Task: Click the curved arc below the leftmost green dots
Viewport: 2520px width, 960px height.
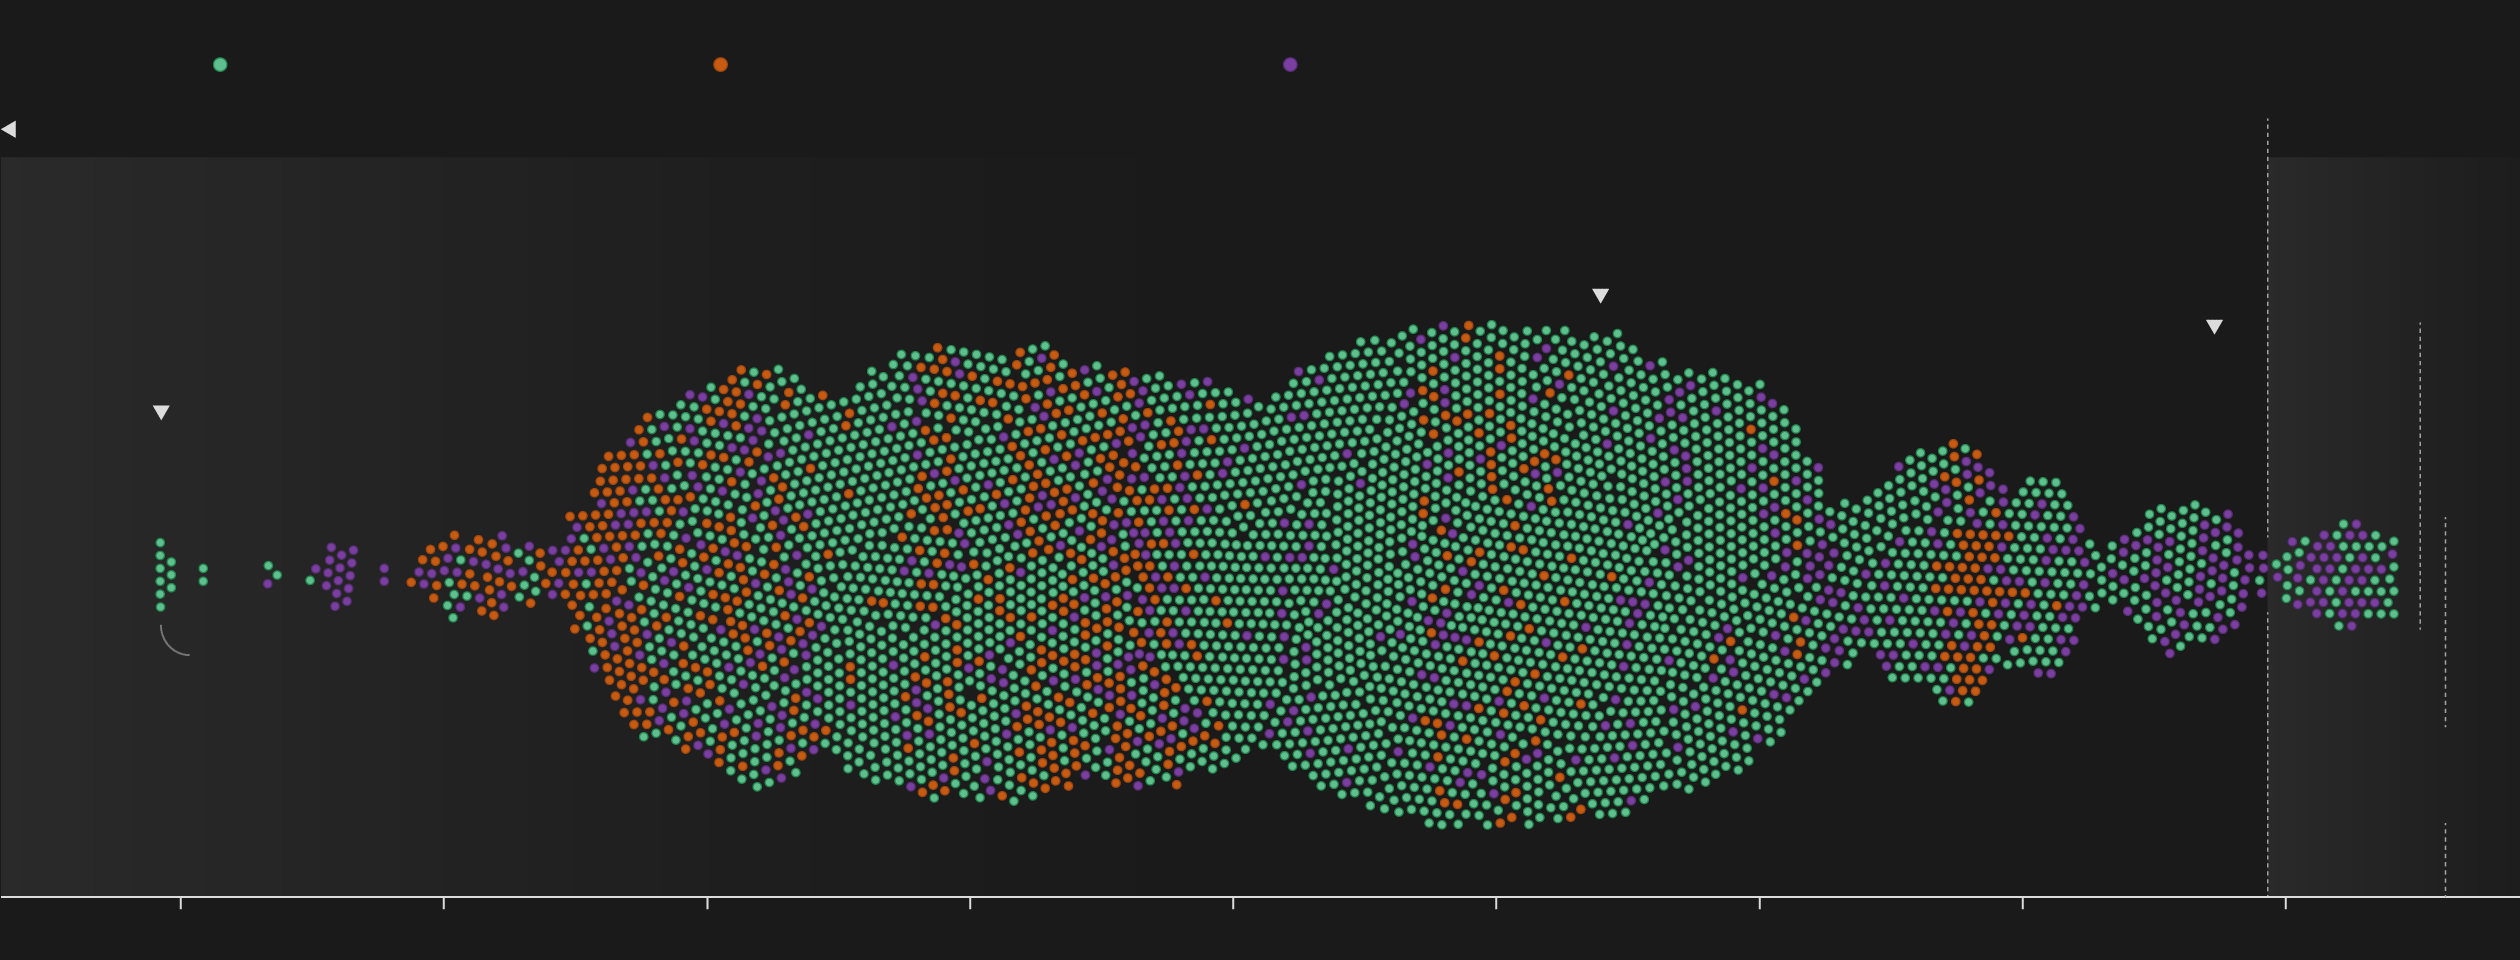Action: pyautogui.click(x=170, y=645)
